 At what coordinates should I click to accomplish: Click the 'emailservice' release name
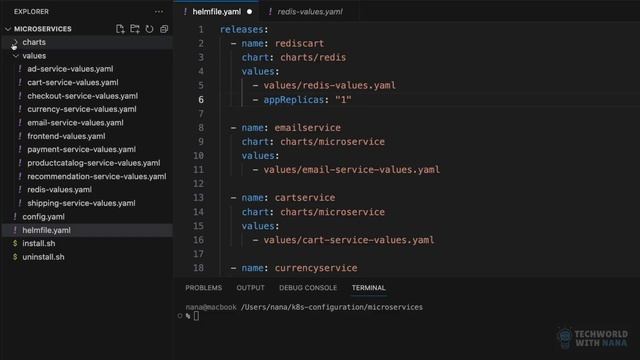pyautogui.click(x=307, y=128)
